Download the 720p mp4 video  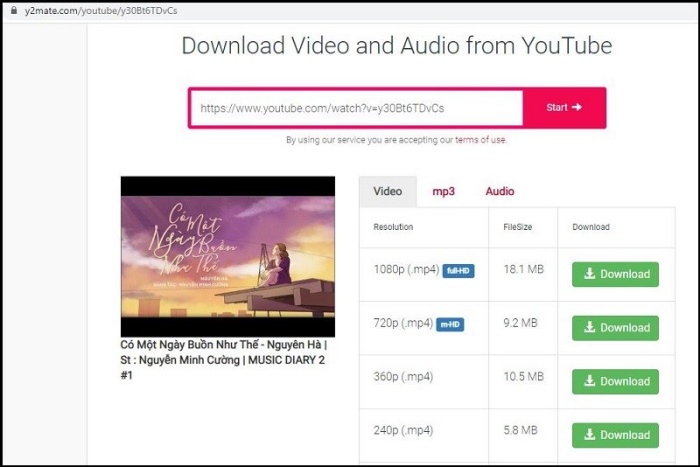(x=615, y=328)
